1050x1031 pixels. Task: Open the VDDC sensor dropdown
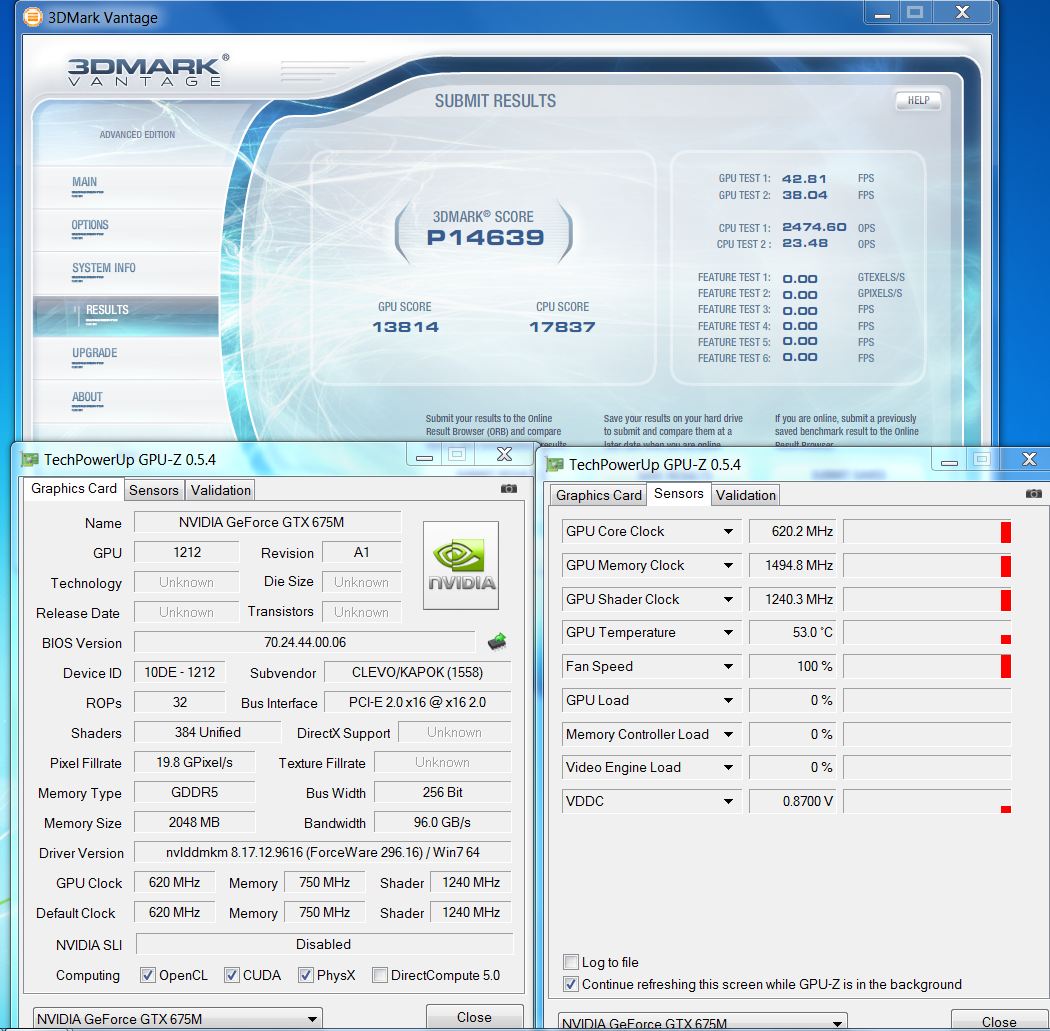coord(728,801)
